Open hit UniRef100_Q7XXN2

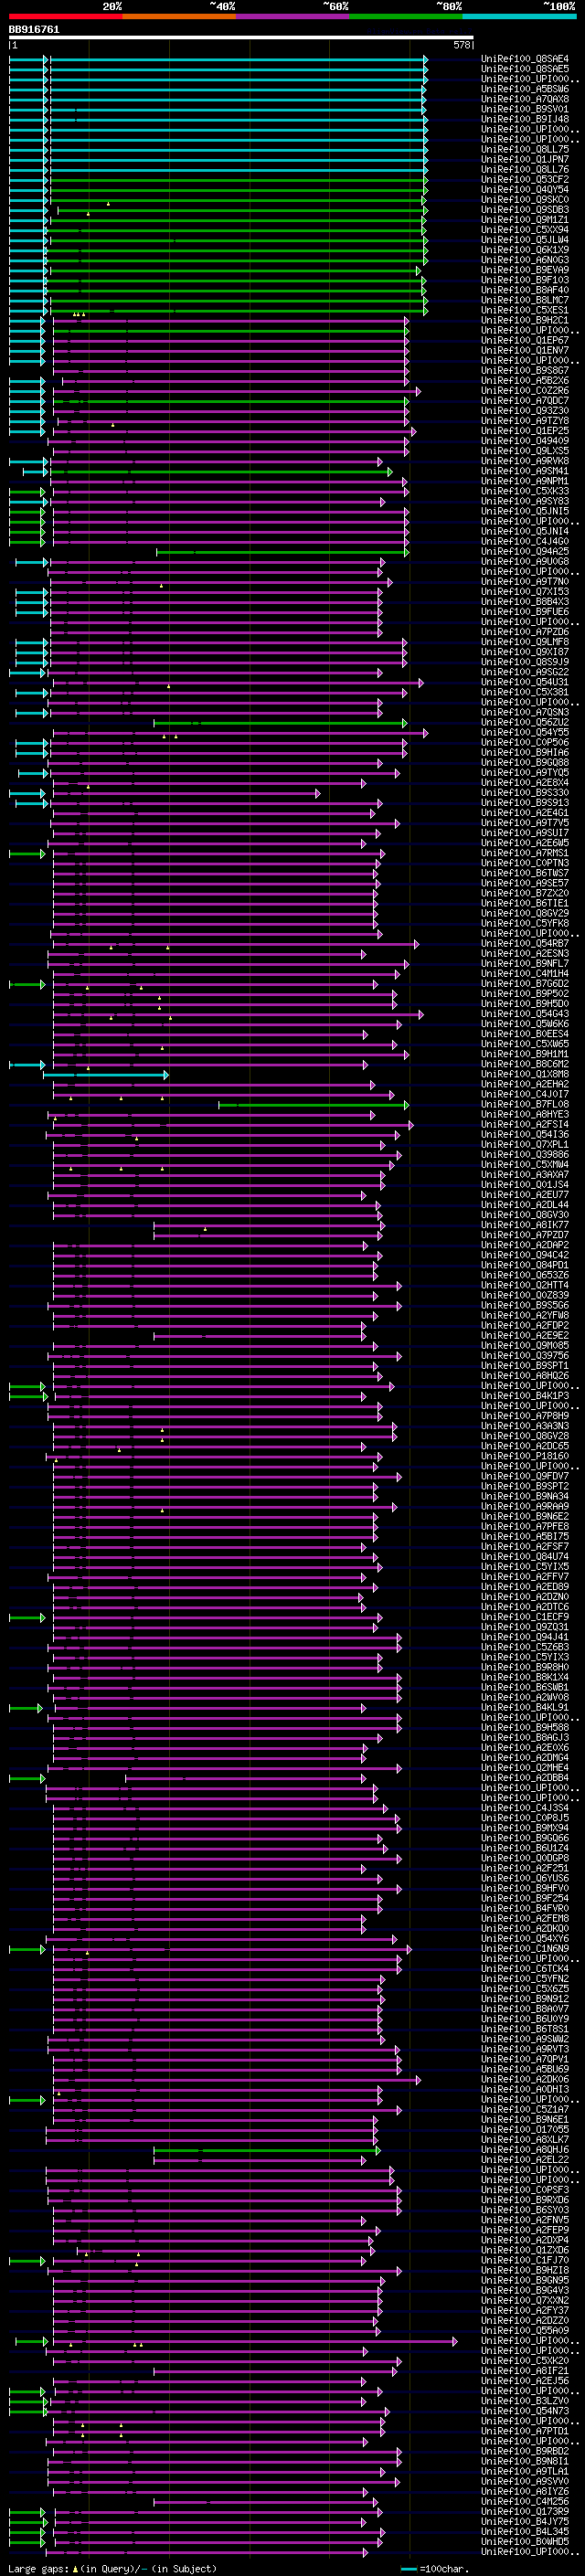click(x=525, y=2301)
